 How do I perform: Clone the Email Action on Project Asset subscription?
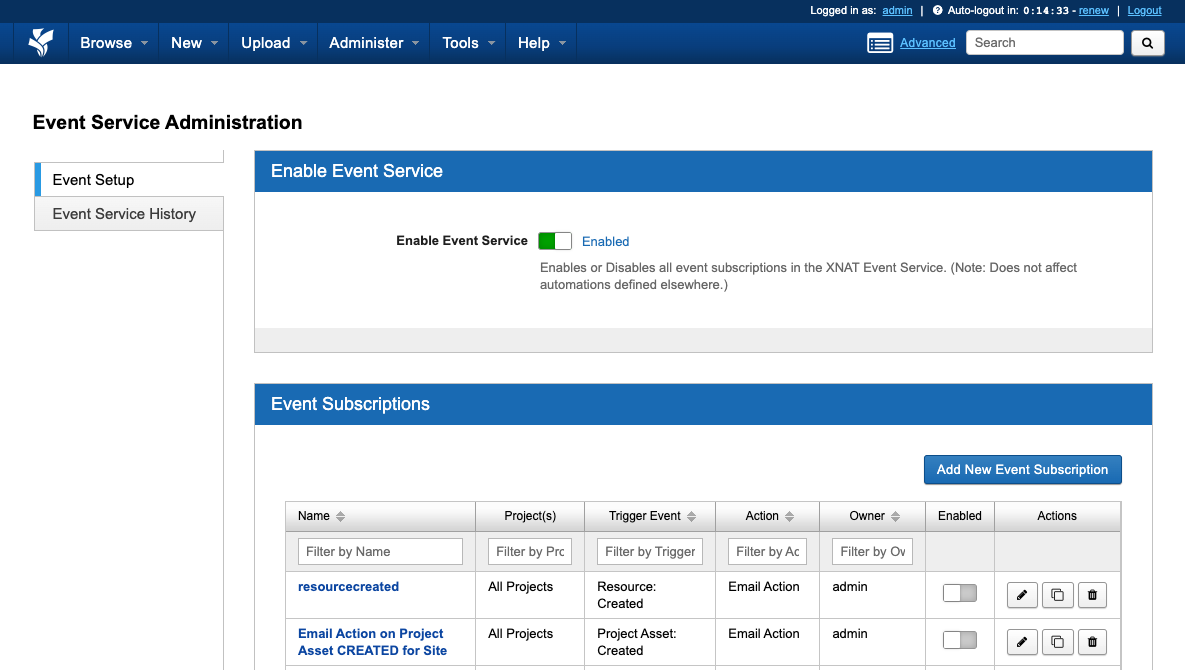point(1057,642)
